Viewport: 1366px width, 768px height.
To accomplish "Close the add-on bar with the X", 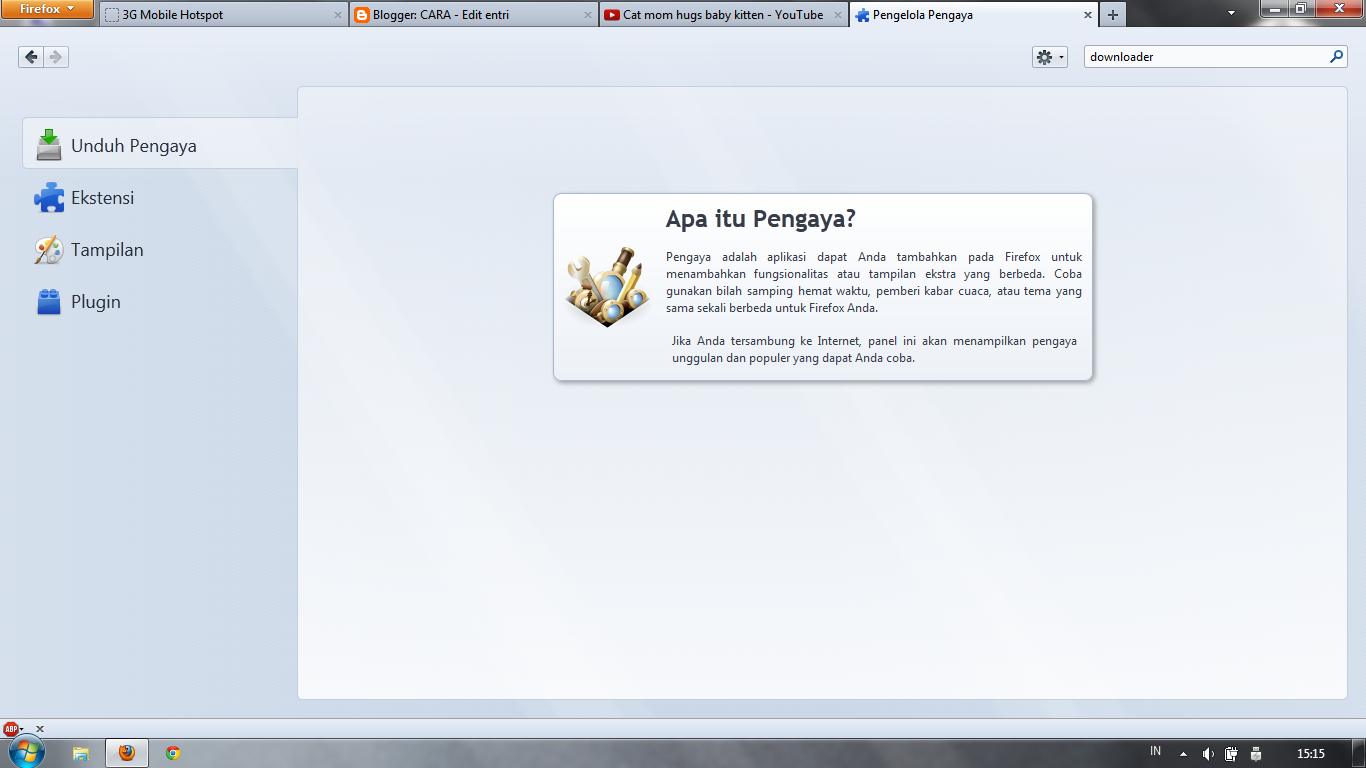I will point(40,729).
